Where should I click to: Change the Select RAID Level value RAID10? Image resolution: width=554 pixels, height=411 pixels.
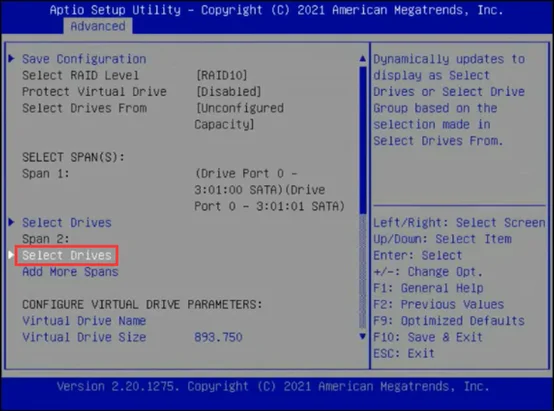coord(222,75)
